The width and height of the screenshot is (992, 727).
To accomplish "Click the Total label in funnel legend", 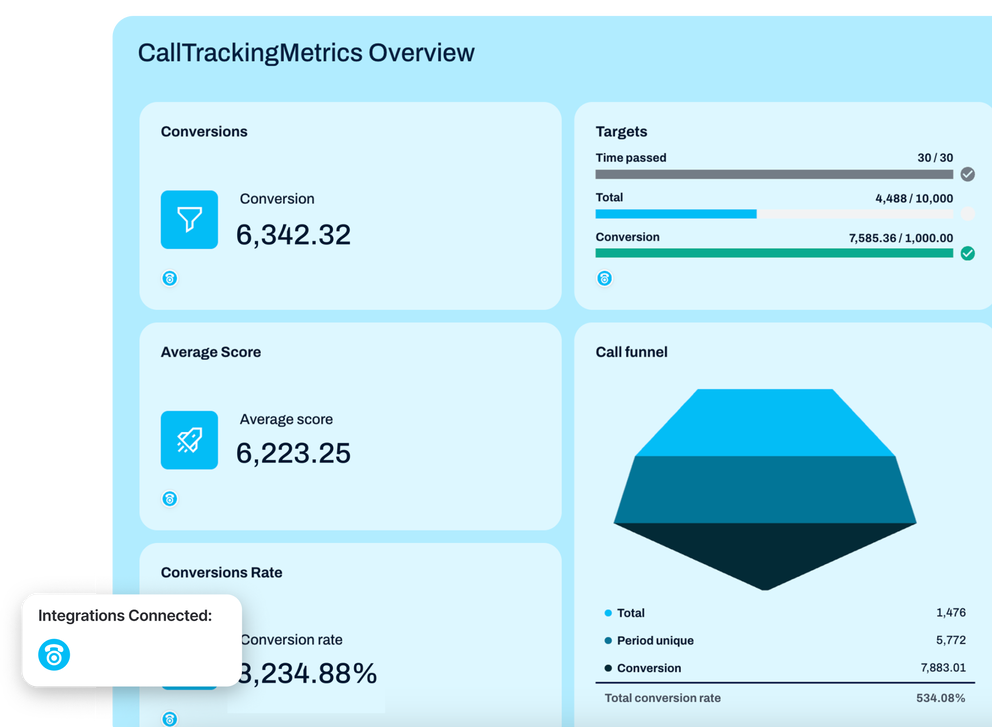I will click(x=631, y=613).
